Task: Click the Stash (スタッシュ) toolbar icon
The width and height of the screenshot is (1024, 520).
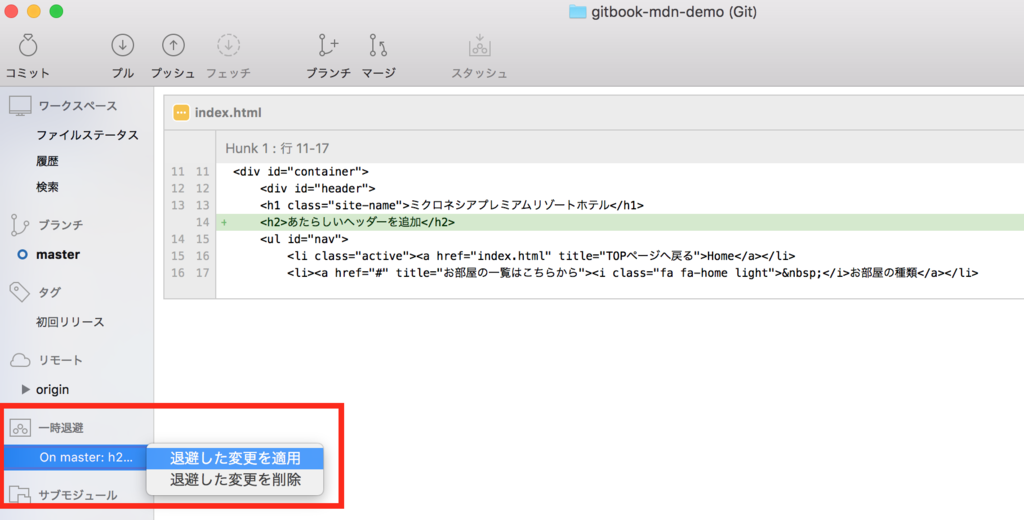Action: tap(479, 45)
